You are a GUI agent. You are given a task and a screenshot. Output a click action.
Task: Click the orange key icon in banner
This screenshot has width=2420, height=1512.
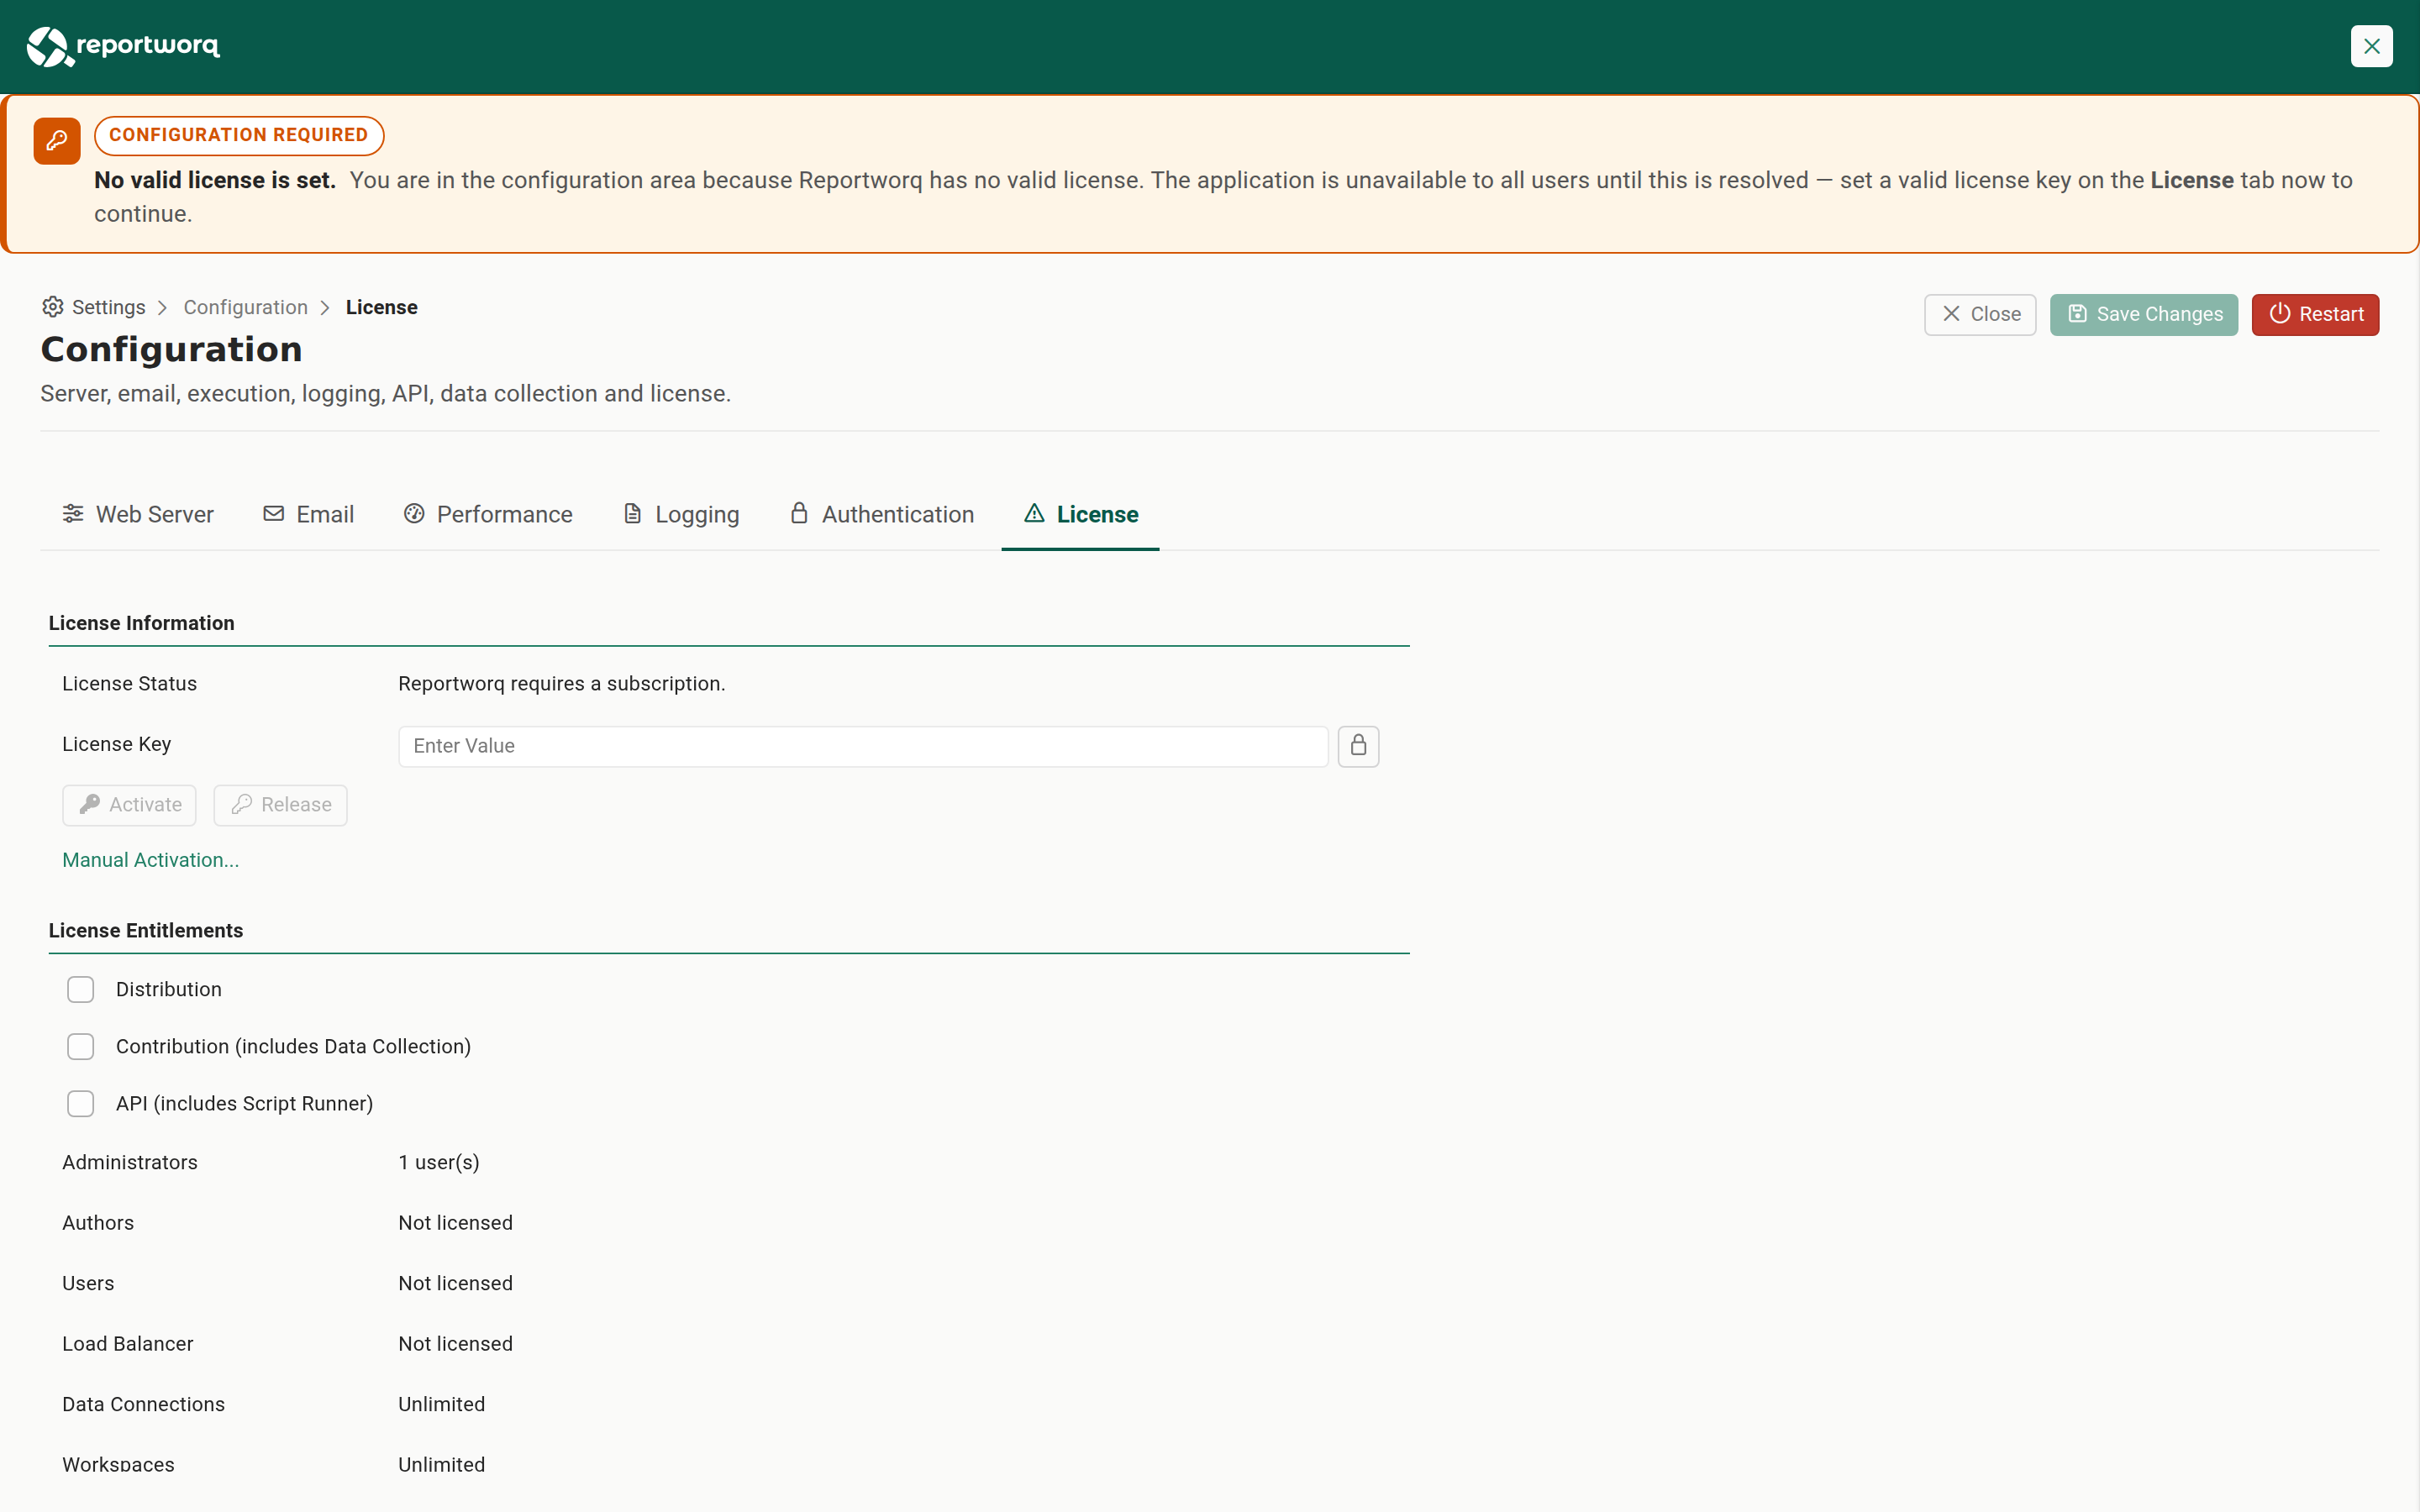point(57,141)
